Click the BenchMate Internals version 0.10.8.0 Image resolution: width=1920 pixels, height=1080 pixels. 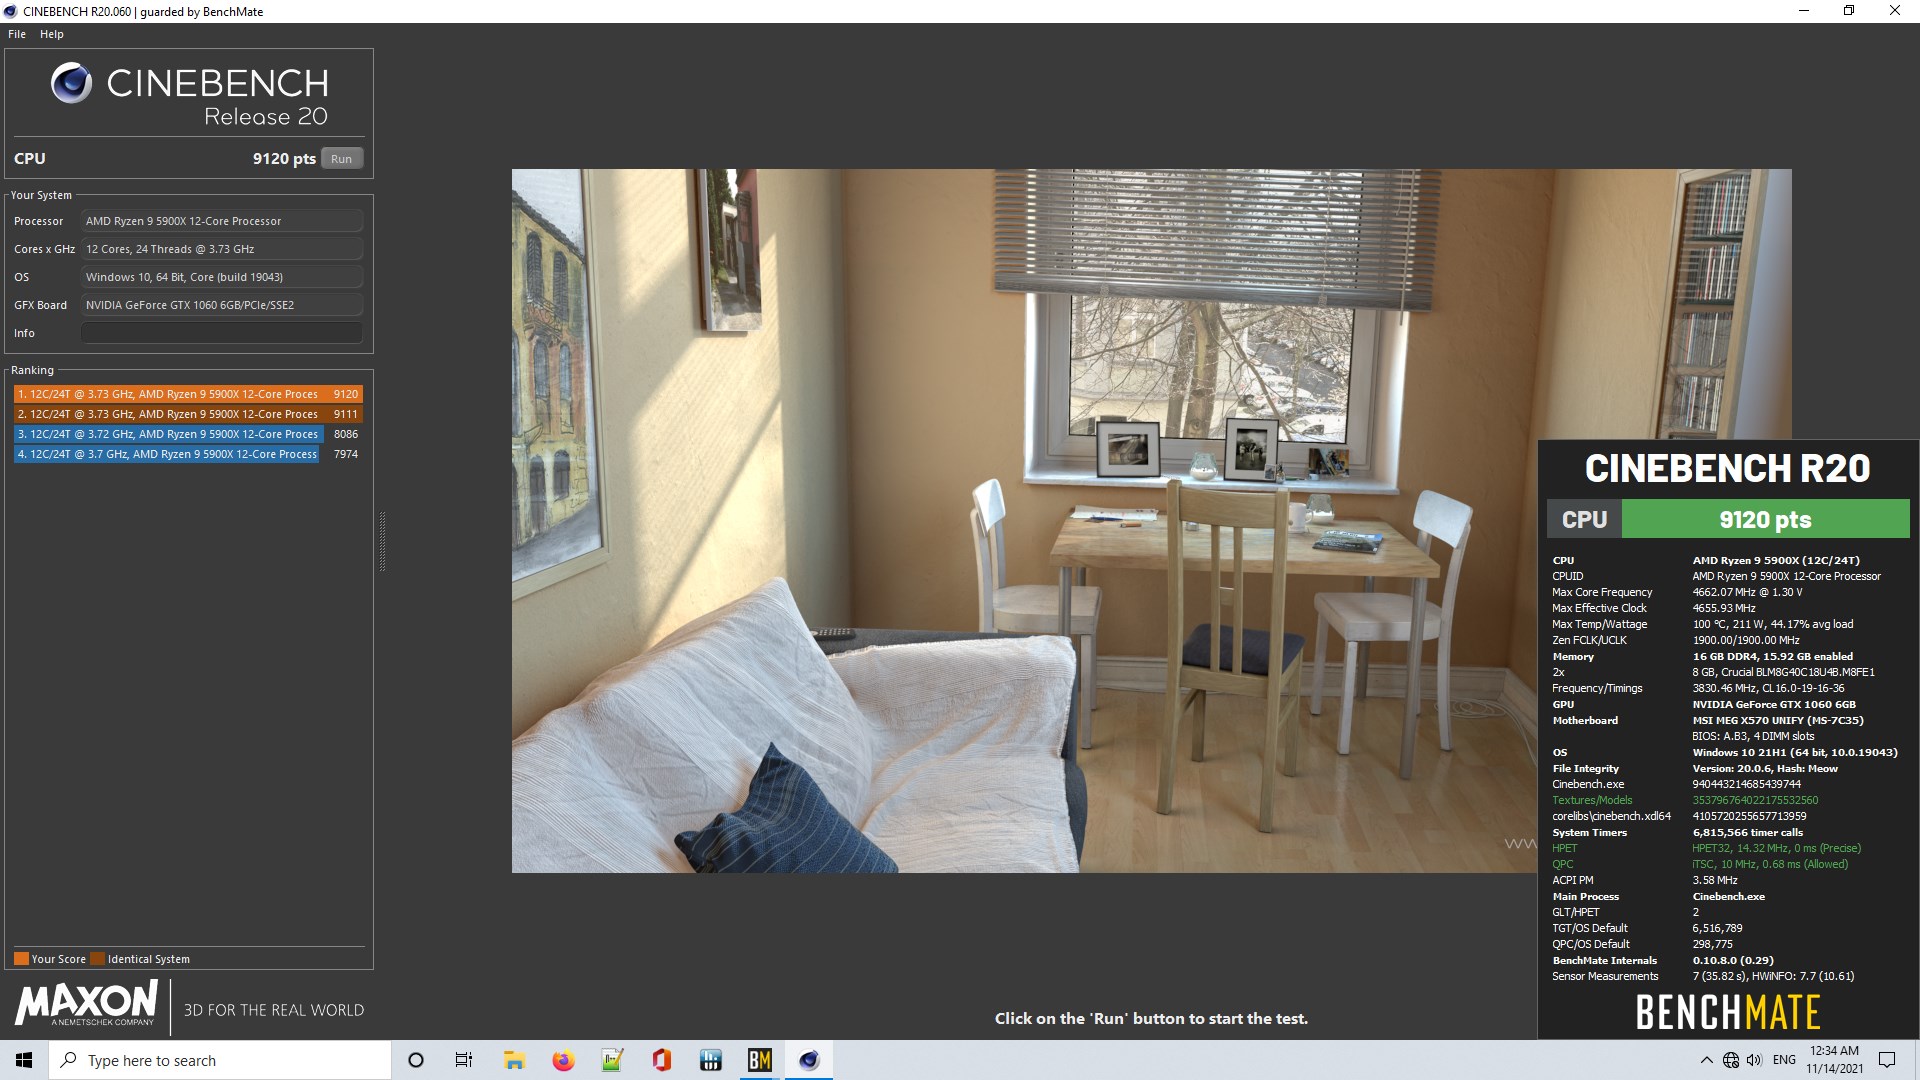pos(1733,960)
